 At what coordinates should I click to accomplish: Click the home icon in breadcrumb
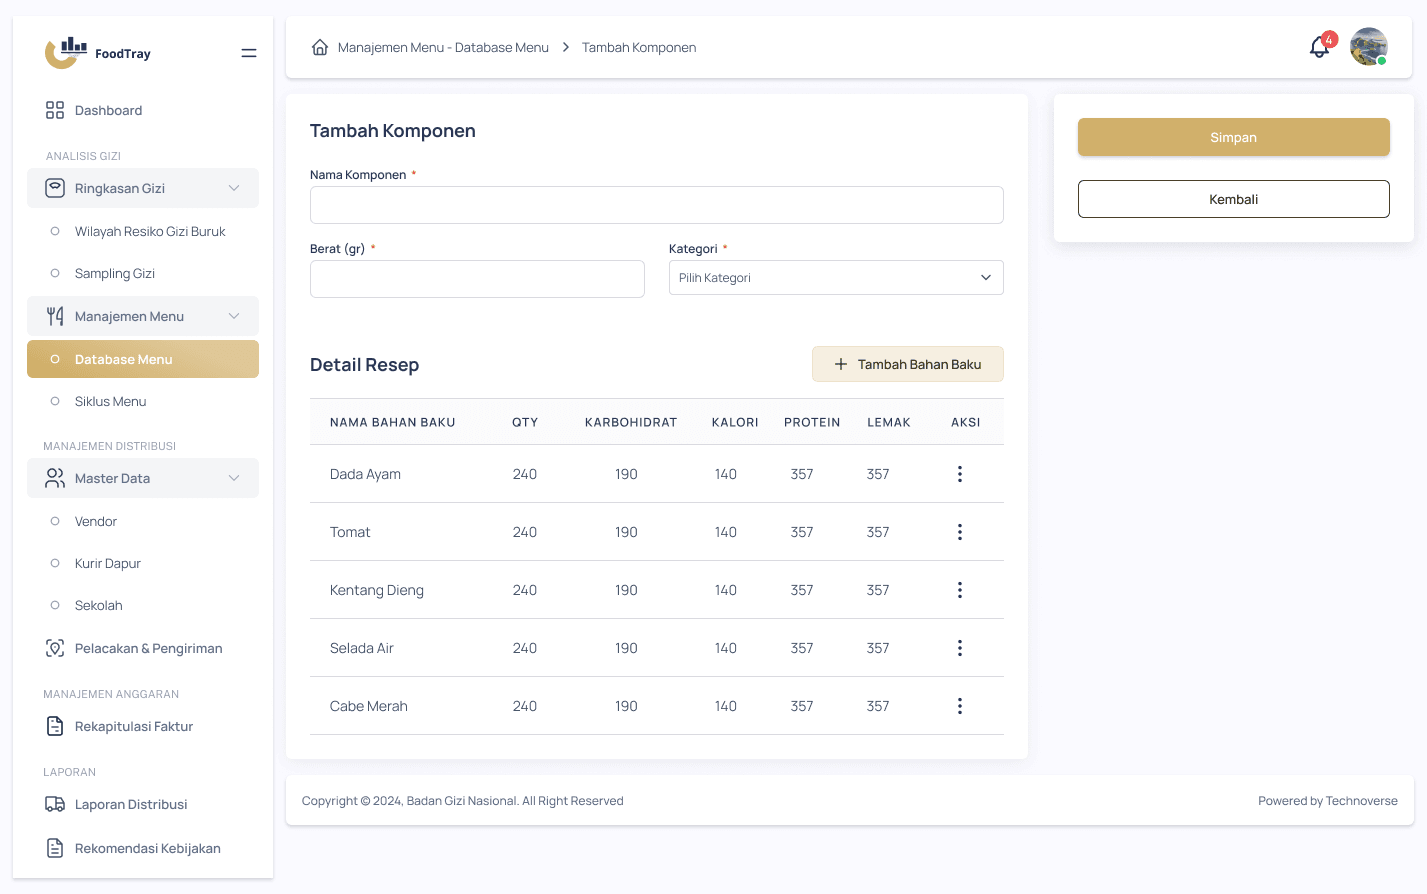point(320,47)
